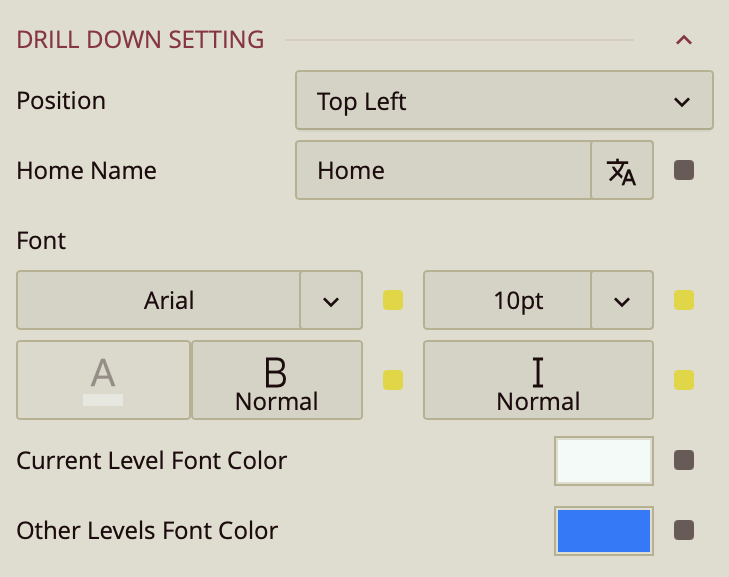Toggle the gray square beside Home Name
The image size is (729, 577).
click(684, 171)
